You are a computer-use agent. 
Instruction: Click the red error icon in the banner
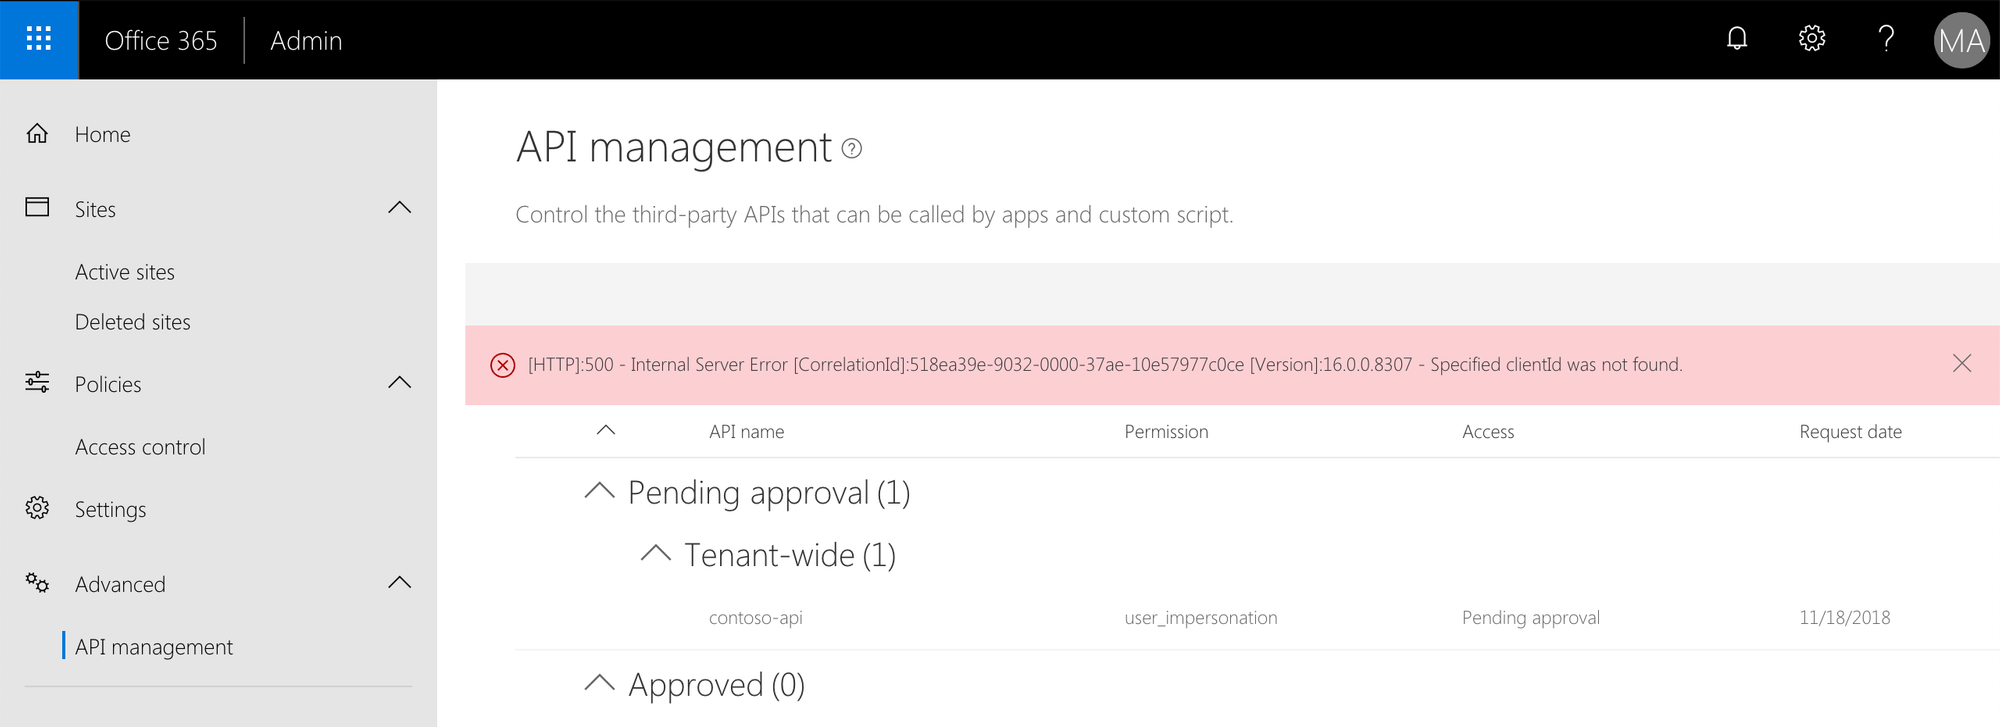coord(503,365)
